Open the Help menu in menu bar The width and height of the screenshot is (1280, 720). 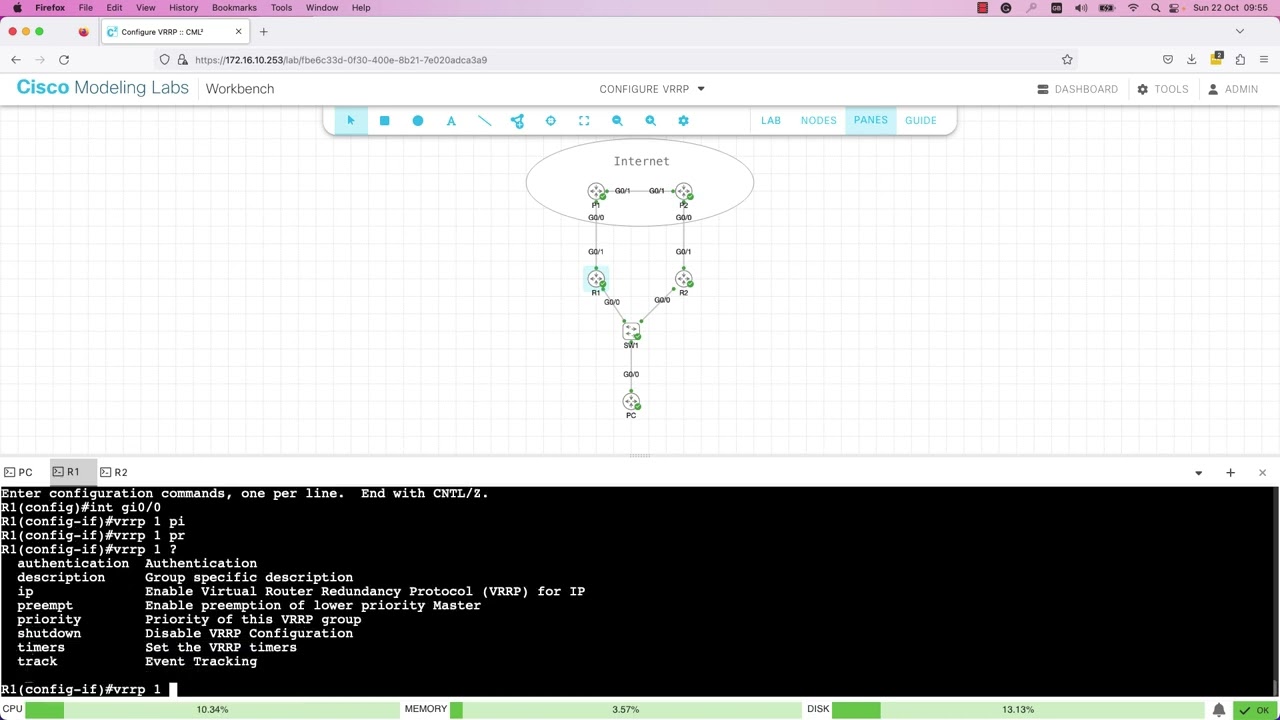pos(361,8)
